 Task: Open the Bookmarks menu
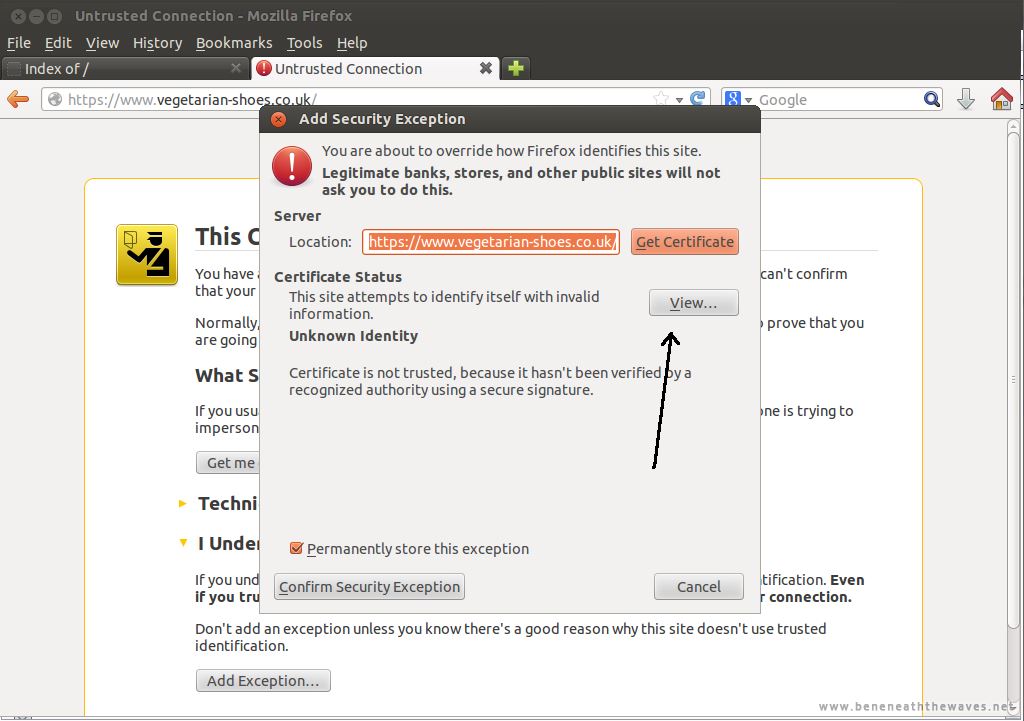coord(234,43)
